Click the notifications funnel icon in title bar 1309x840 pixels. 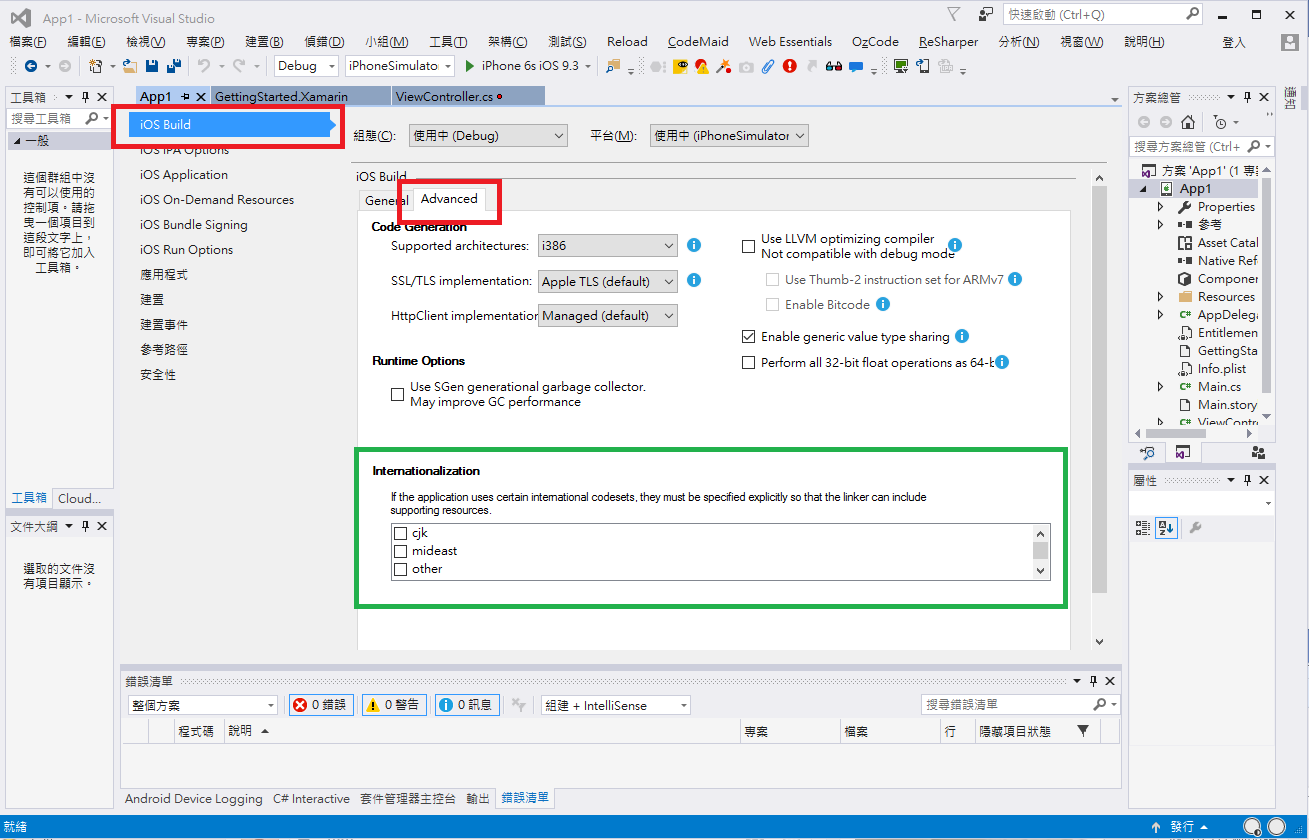(955, 14)
